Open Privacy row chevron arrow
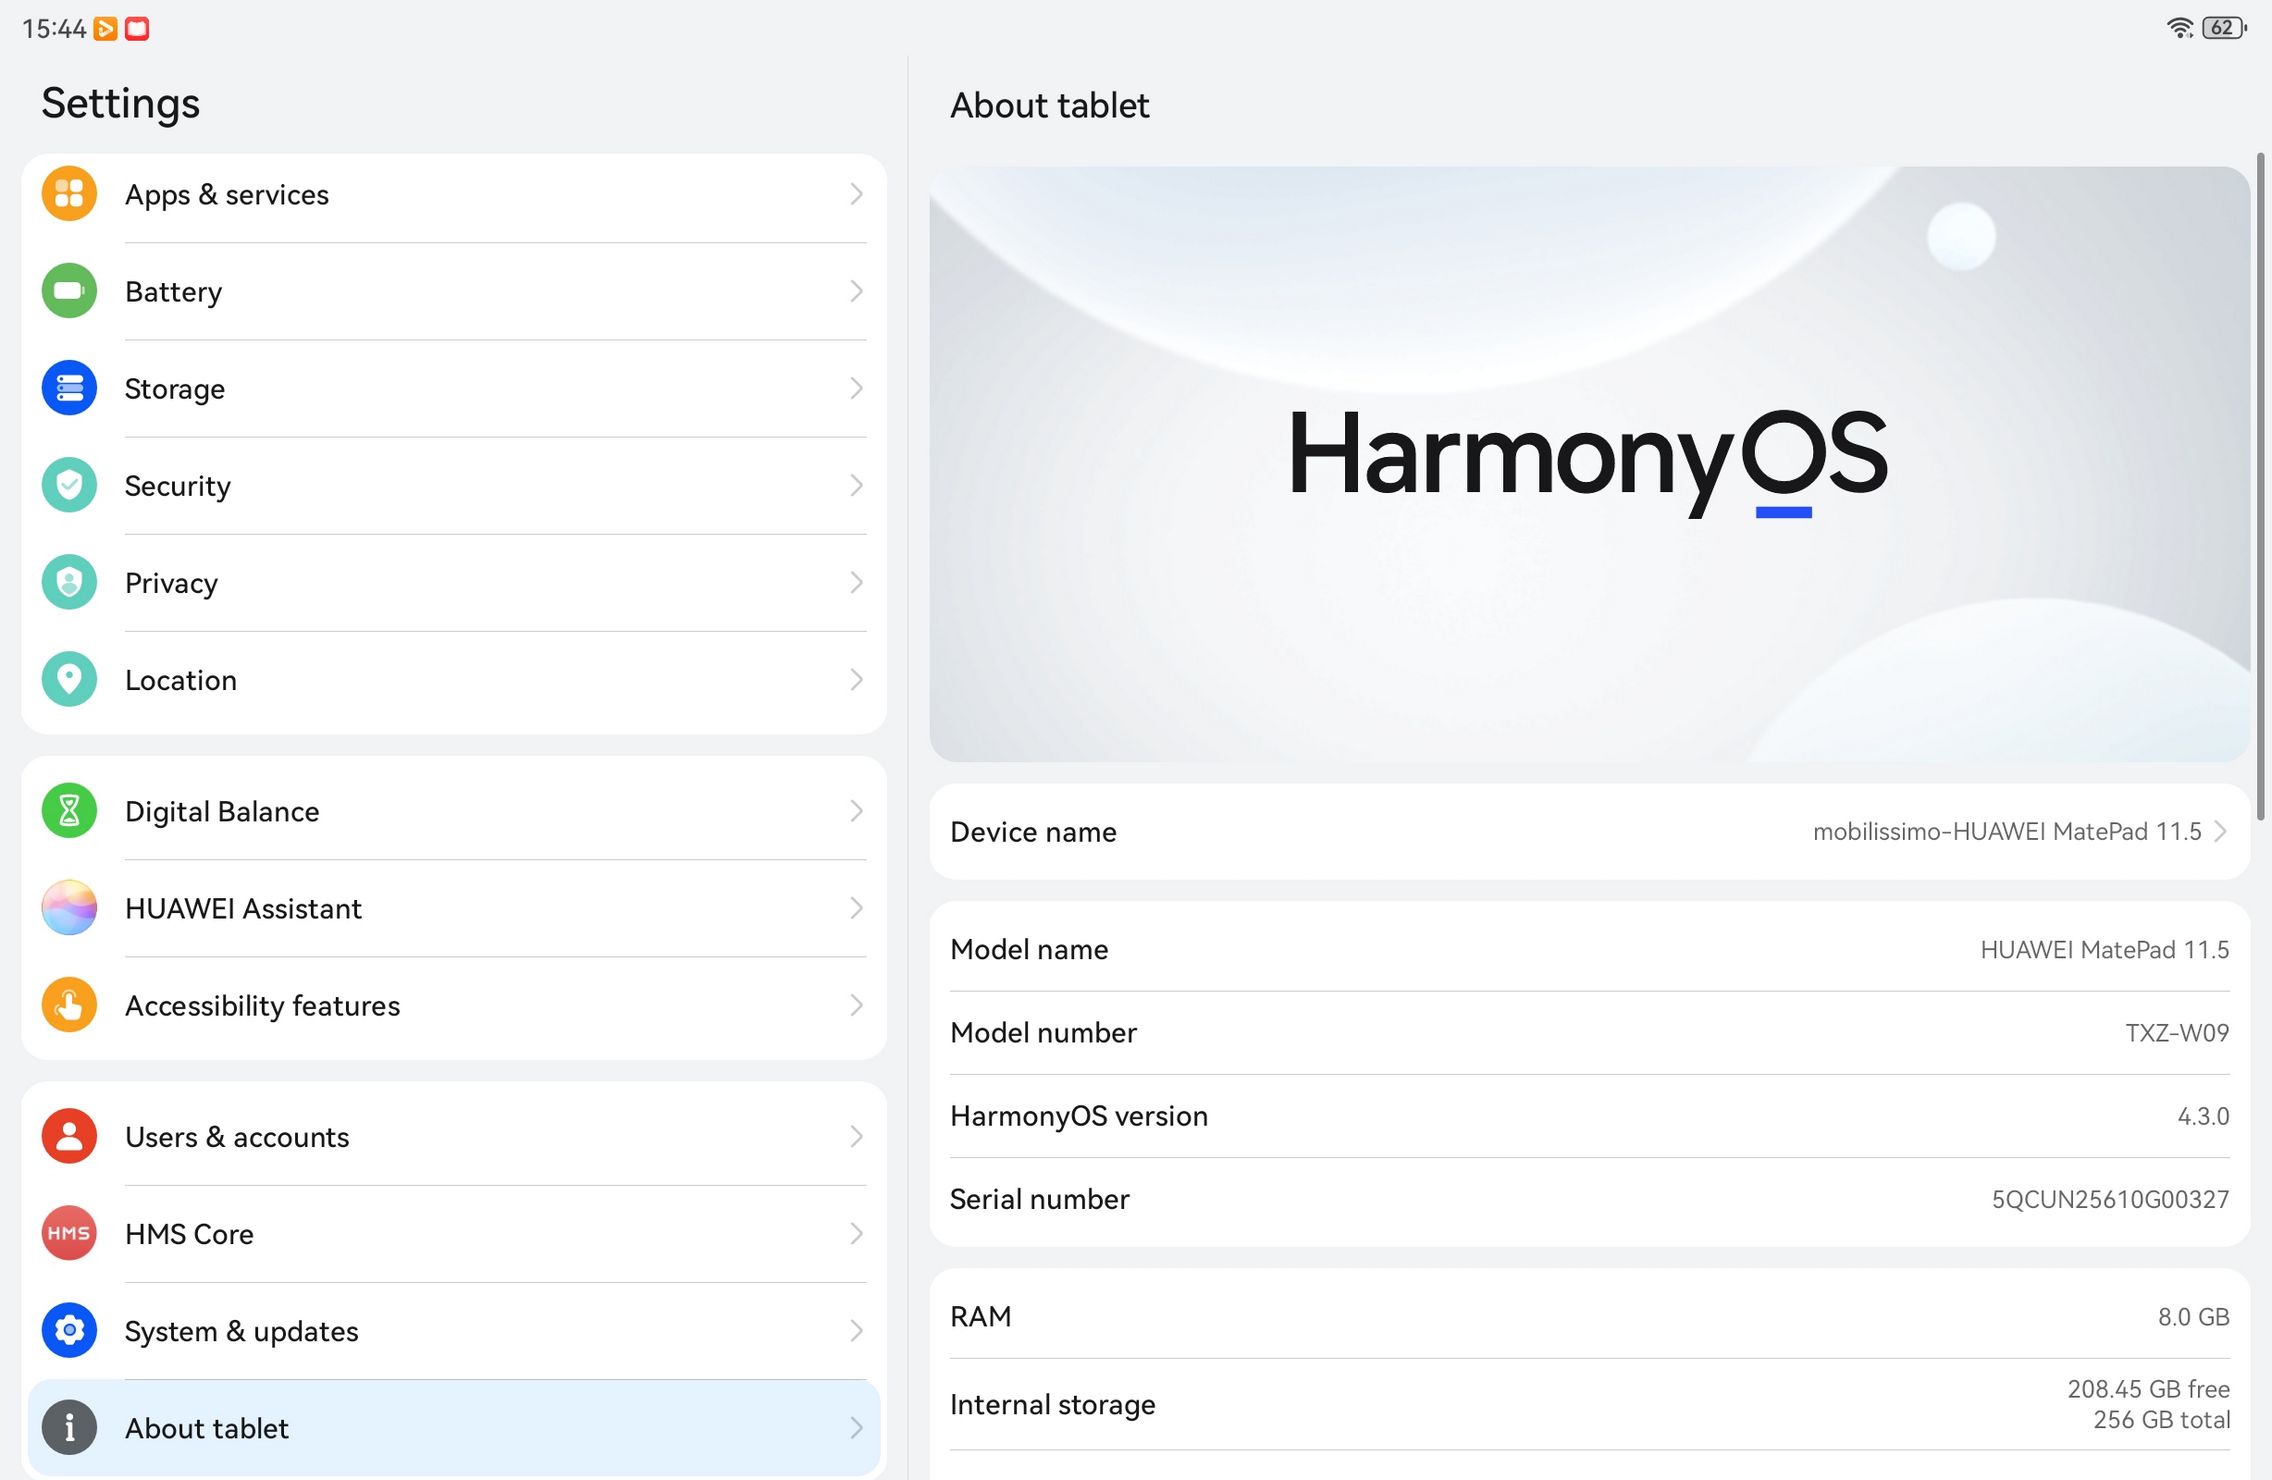This screenshot has width=2272, height=1480. (x=856, y=582)
